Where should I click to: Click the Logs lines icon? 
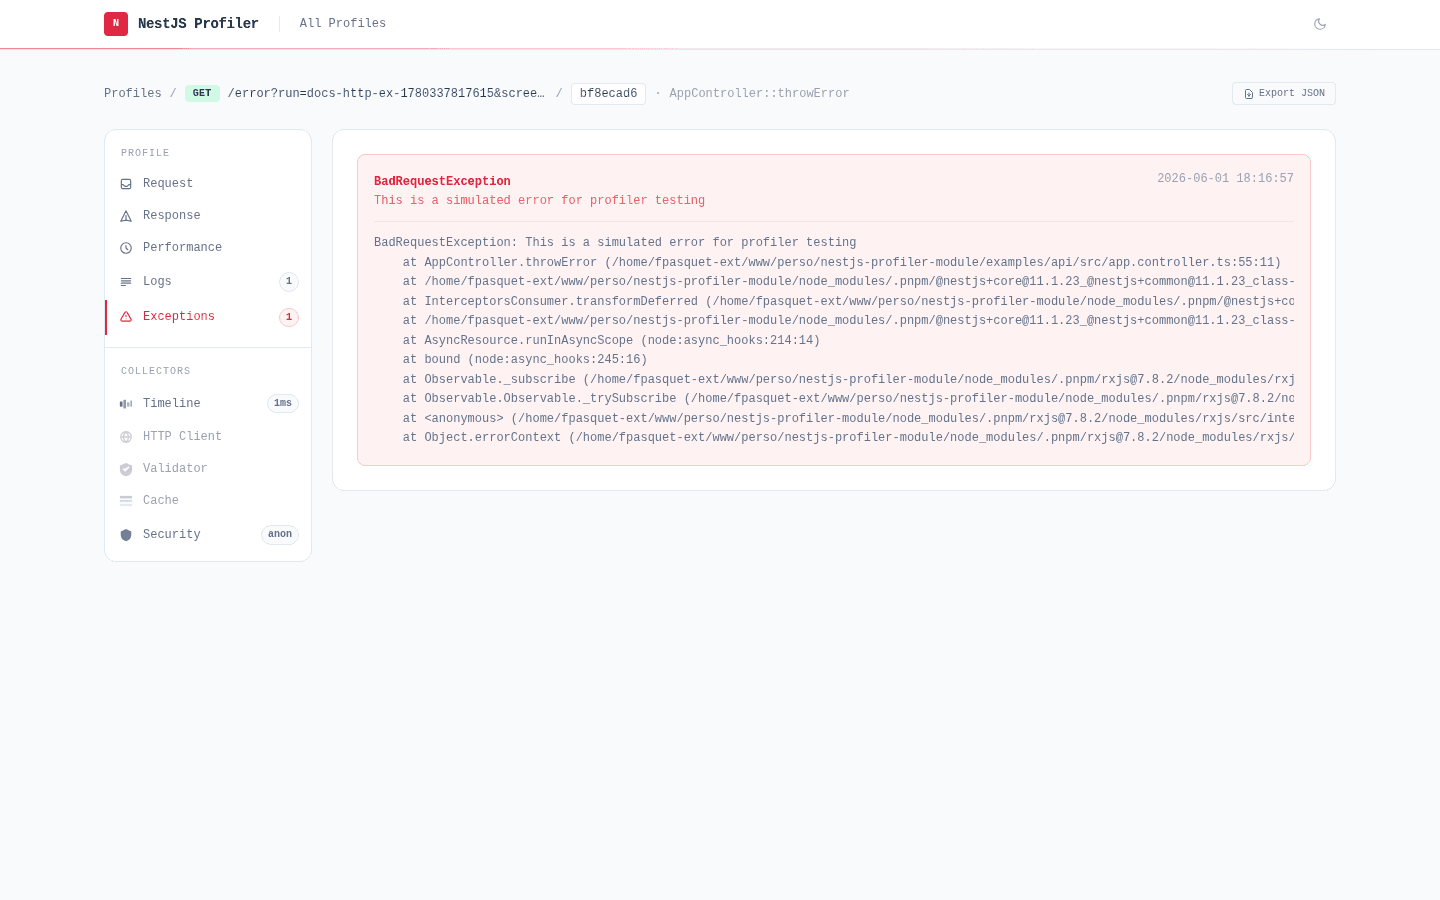point(126,282)
